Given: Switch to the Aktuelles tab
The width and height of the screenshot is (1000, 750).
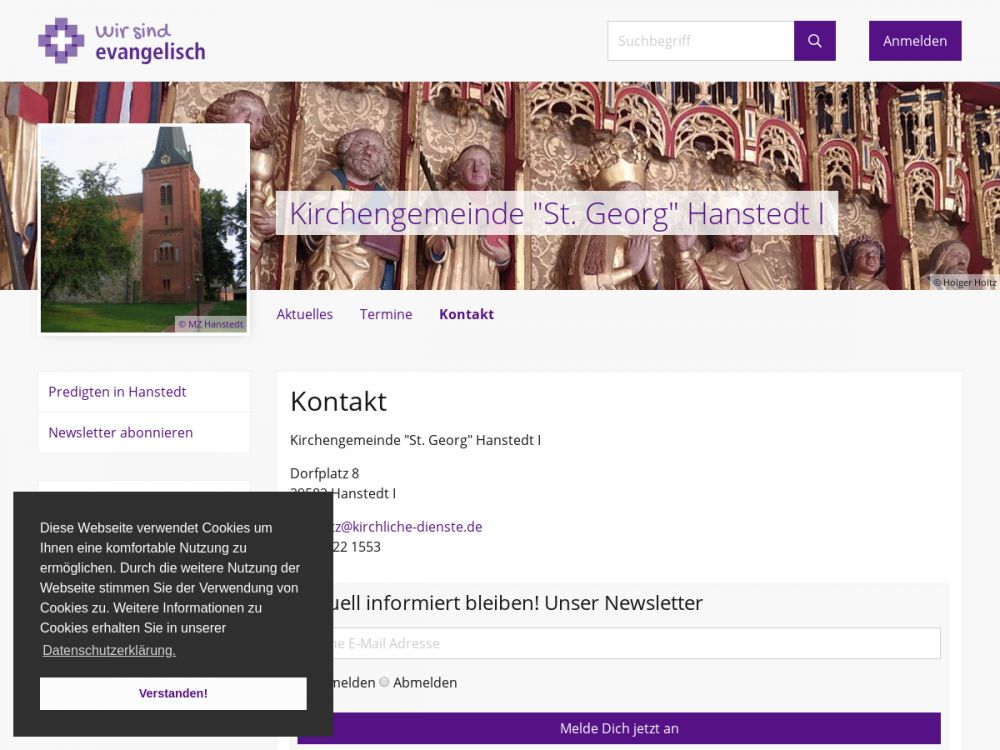Looking at the screenshot, I should pos(304,314).
